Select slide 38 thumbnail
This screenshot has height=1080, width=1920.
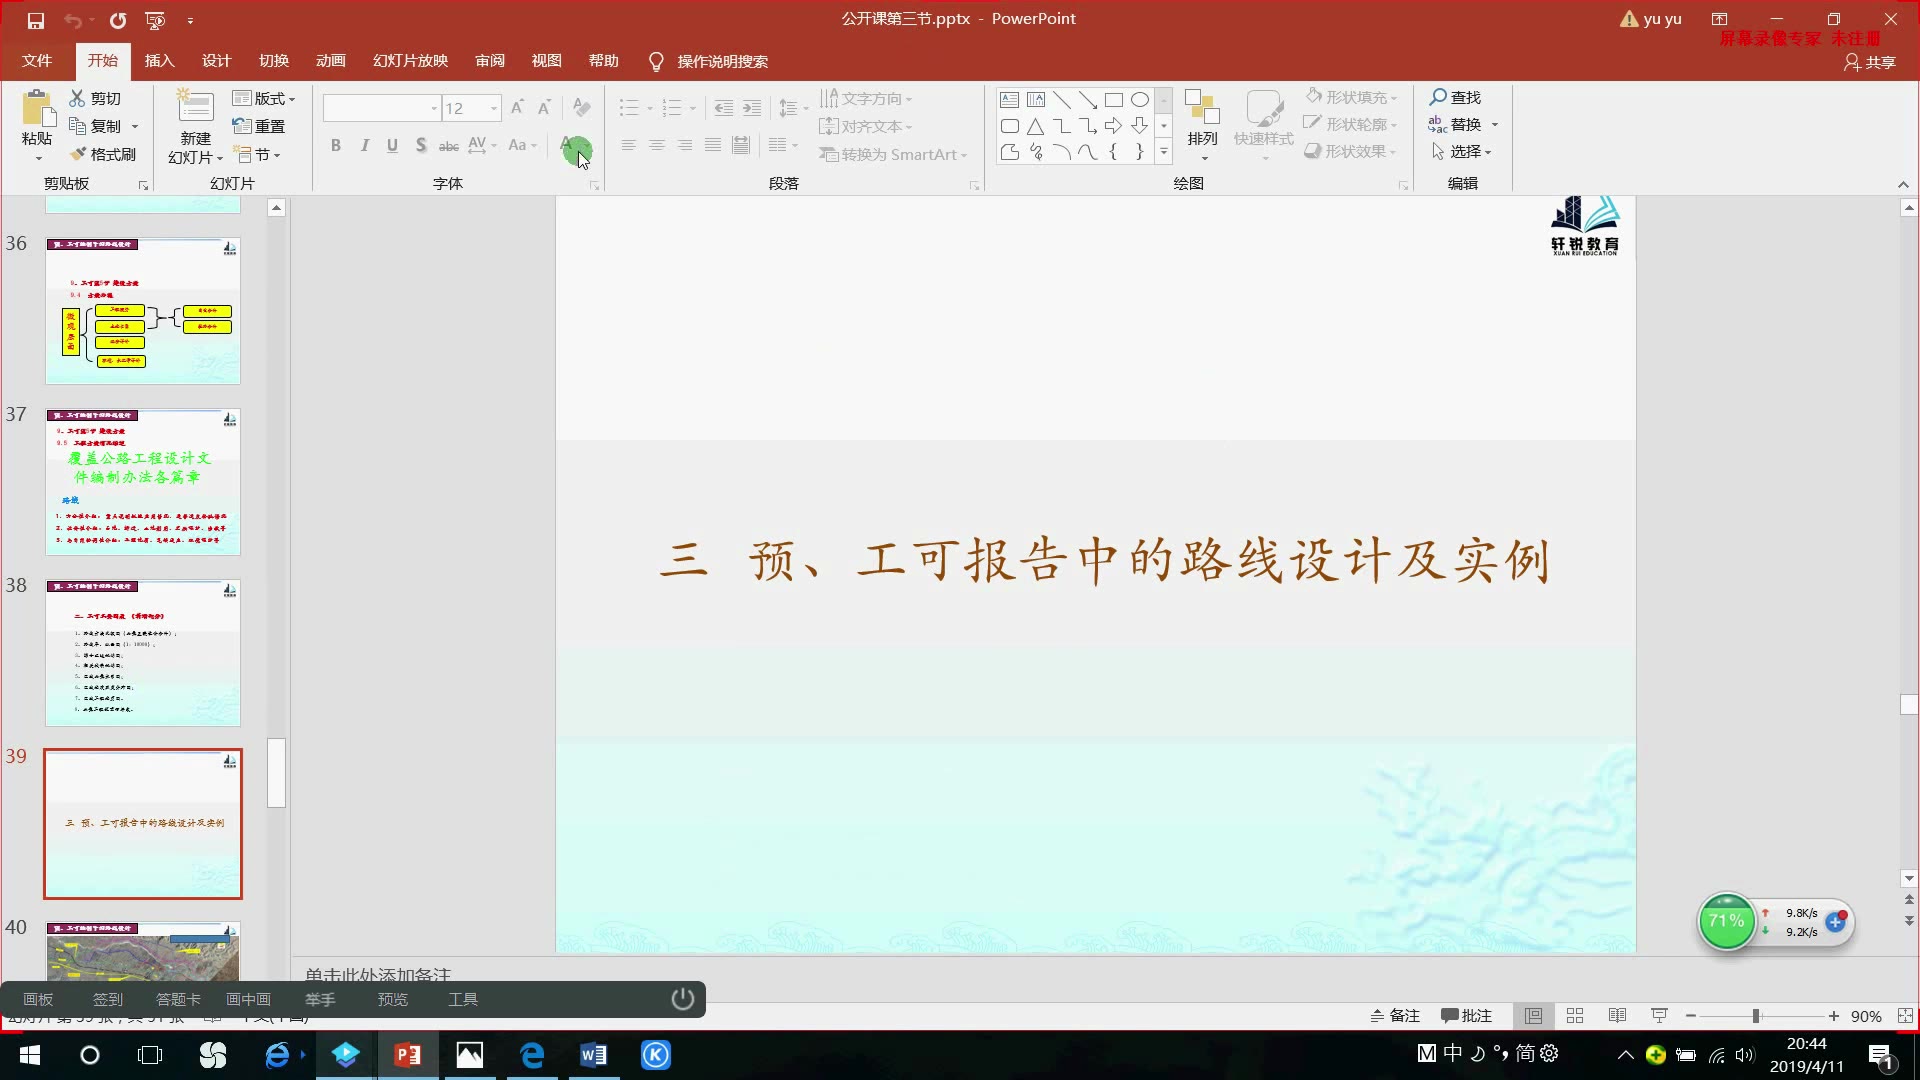(x=143, y=653)
